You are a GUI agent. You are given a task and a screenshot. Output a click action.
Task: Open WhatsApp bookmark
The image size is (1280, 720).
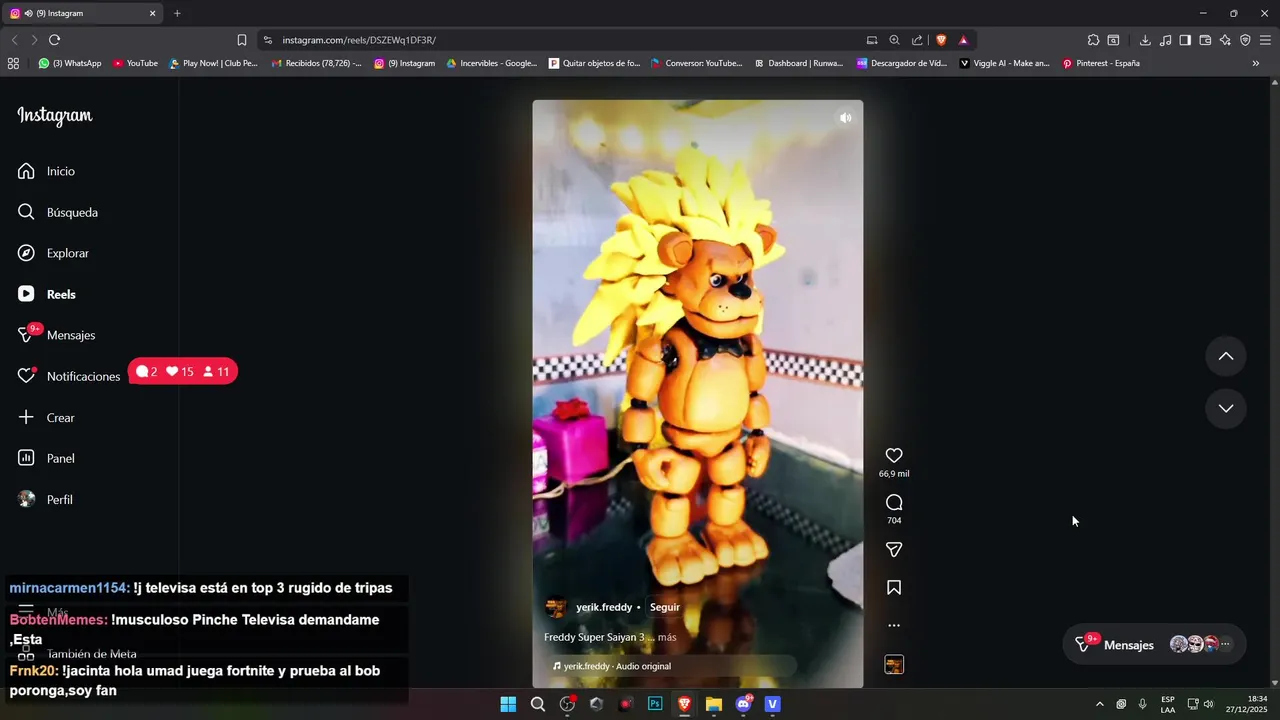point(70,63)
